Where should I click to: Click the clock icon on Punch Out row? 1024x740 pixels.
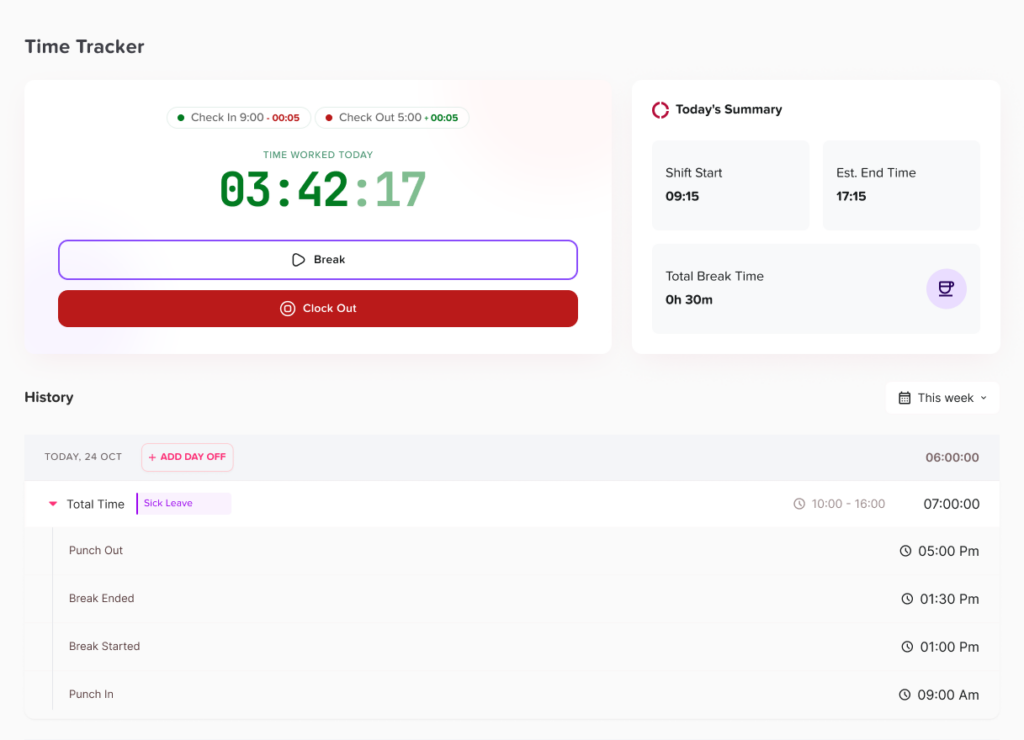[905, 551]
